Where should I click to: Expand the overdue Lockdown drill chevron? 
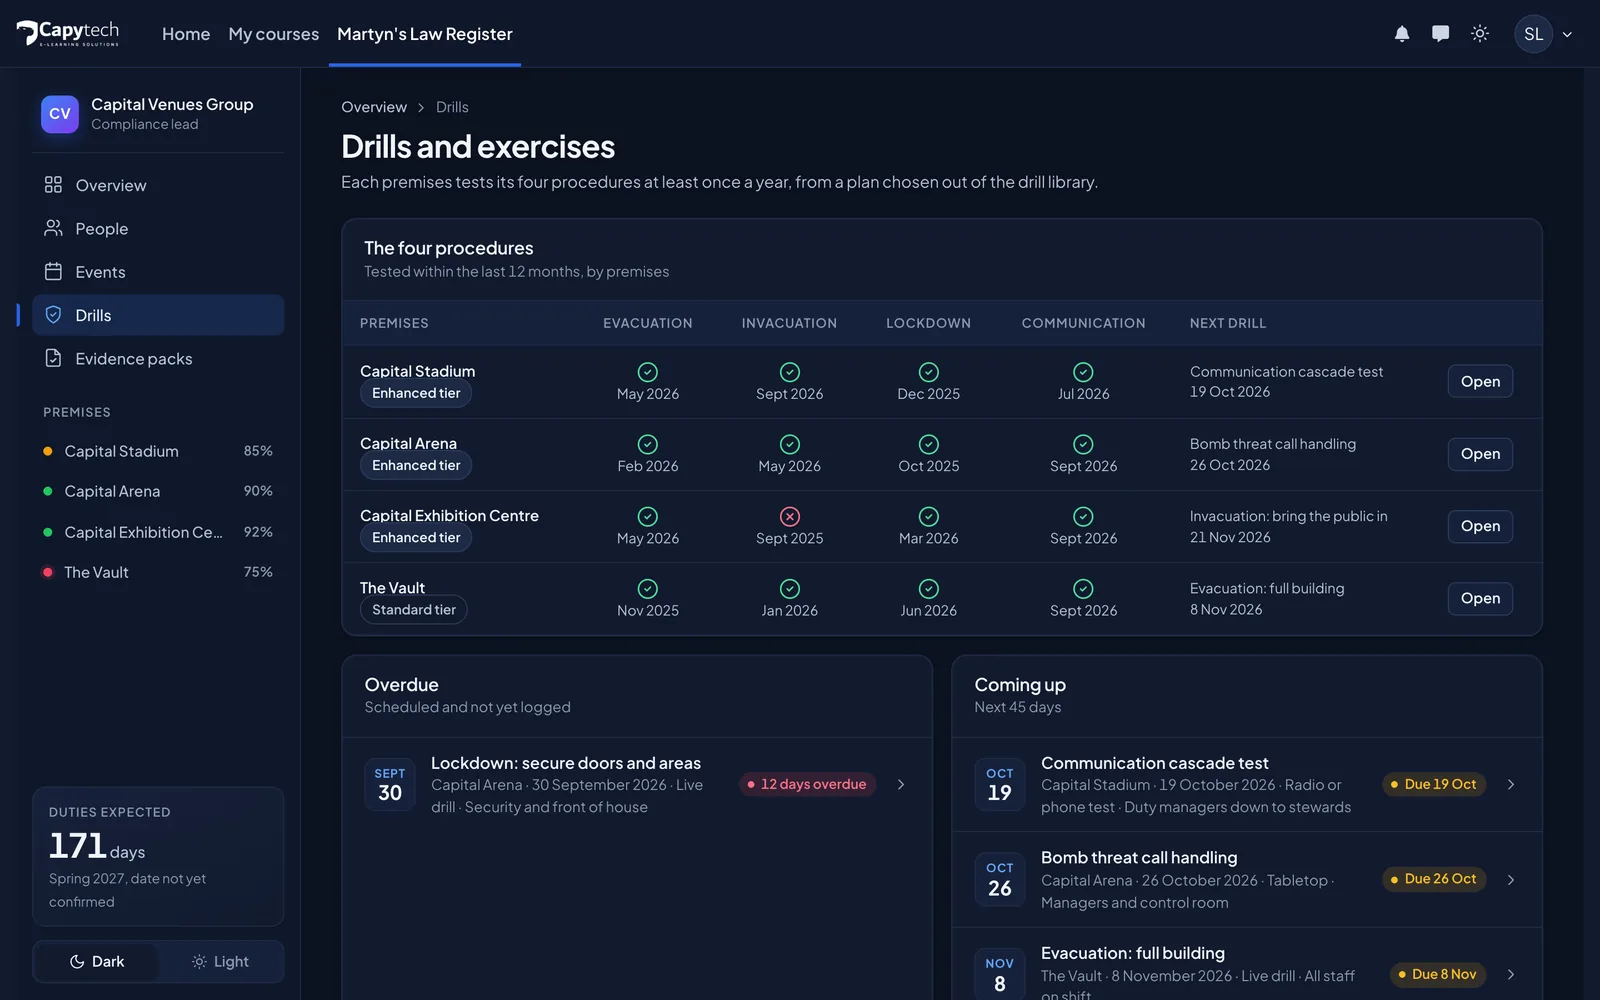click(x=901, y=785)
